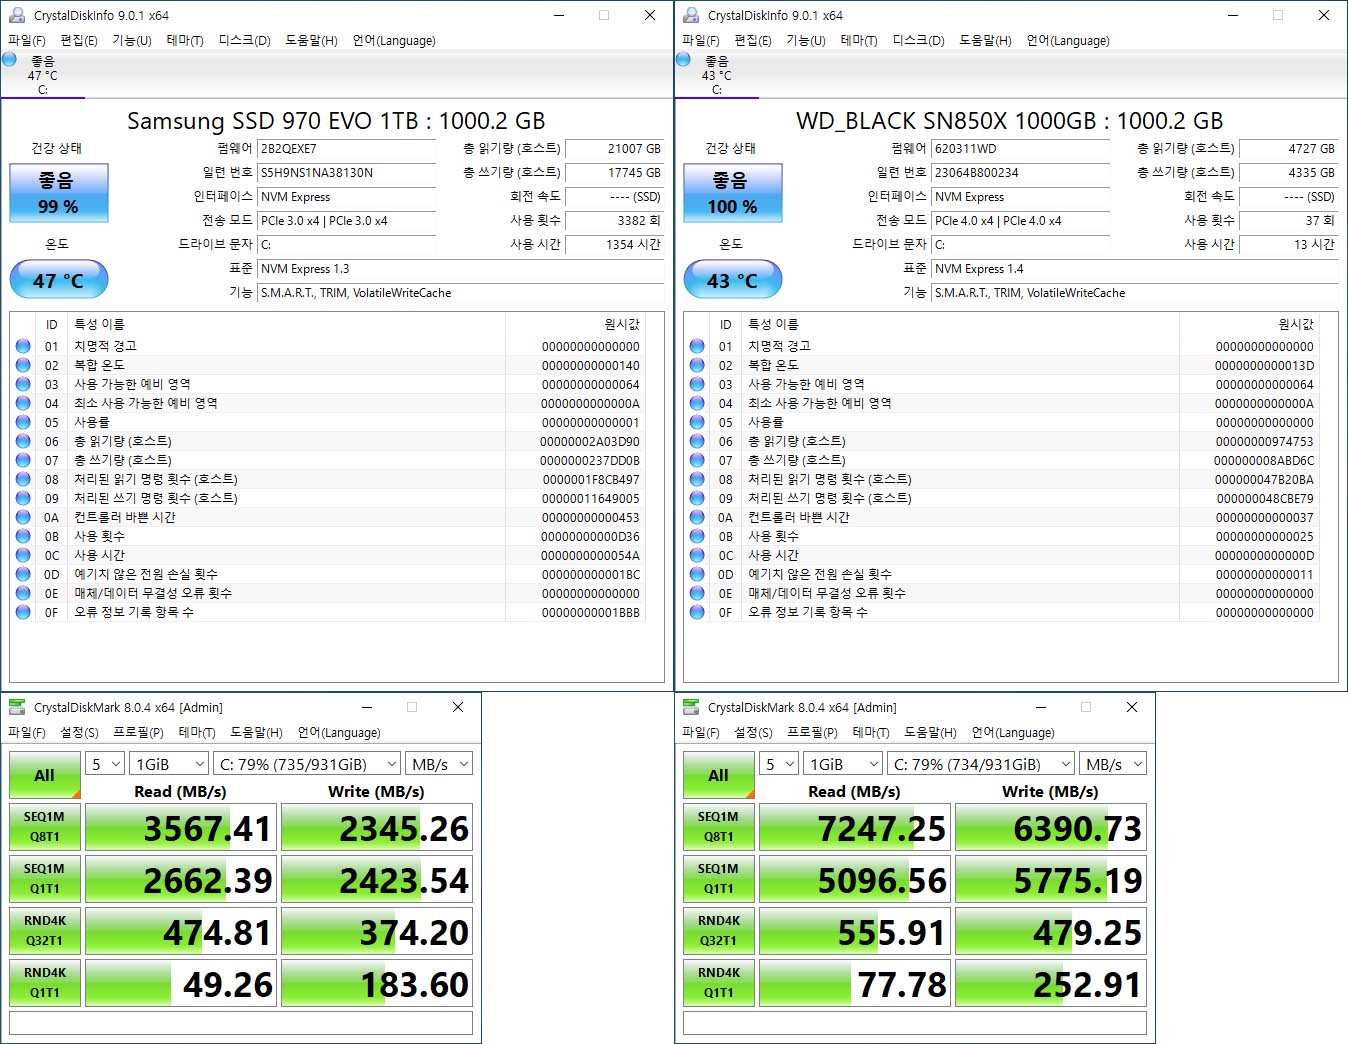
Task: Run RND4K Q1T1 test in left CrystalDiskMark
Action: tap(44, 983)
